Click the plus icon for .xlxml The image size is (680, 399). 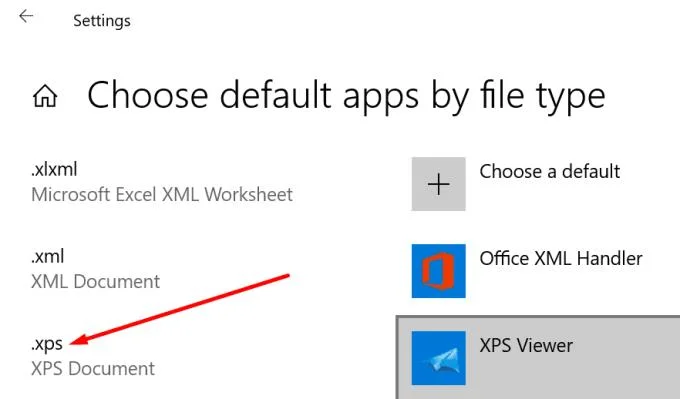coord(438,184)
